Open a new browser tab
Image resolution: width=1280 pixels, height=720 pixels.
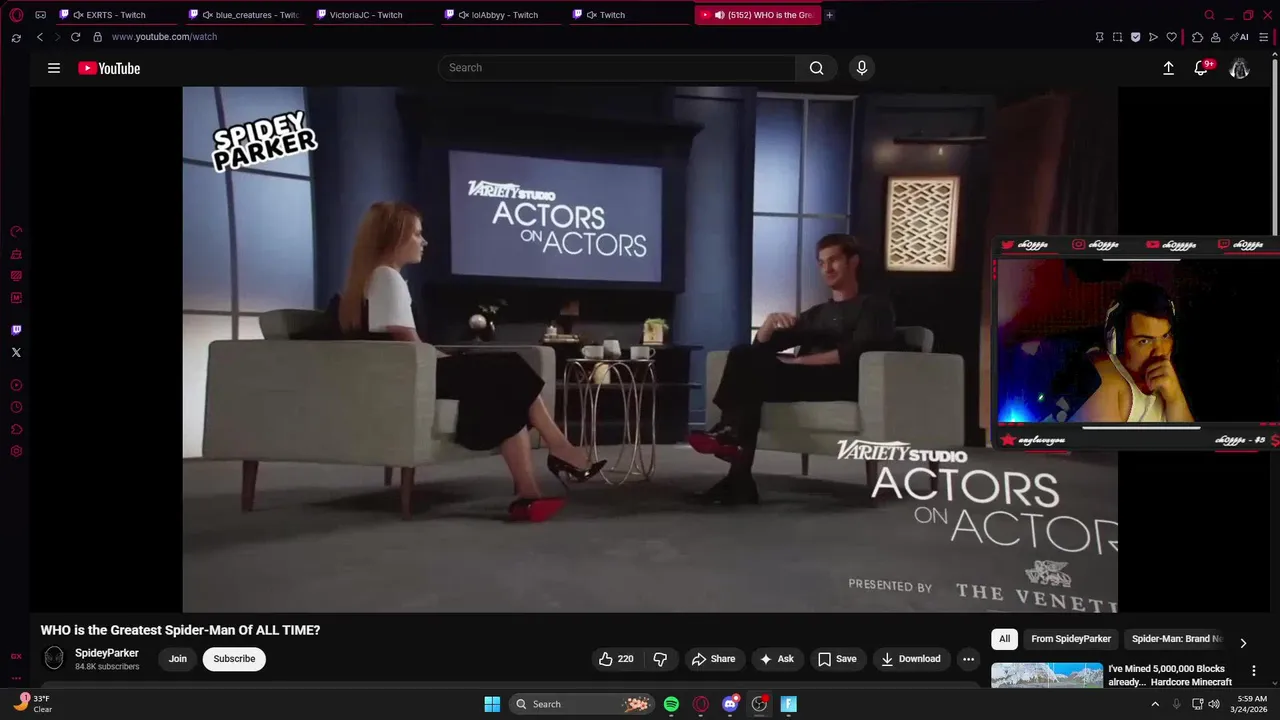coord(829,15)
